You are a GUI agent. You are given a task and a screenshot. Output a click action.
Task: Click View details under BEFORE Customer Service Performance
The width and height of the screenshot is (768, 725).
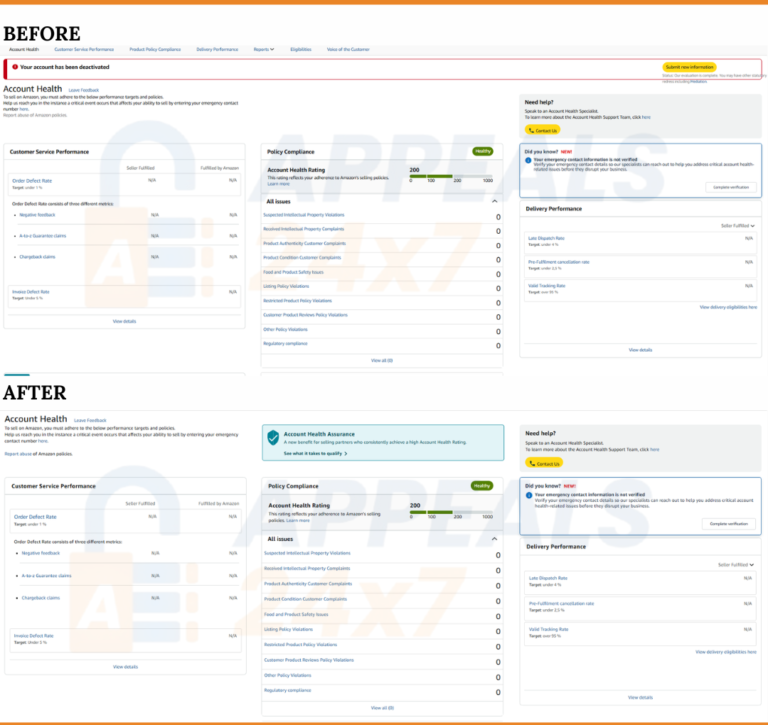tap(124, 321)
